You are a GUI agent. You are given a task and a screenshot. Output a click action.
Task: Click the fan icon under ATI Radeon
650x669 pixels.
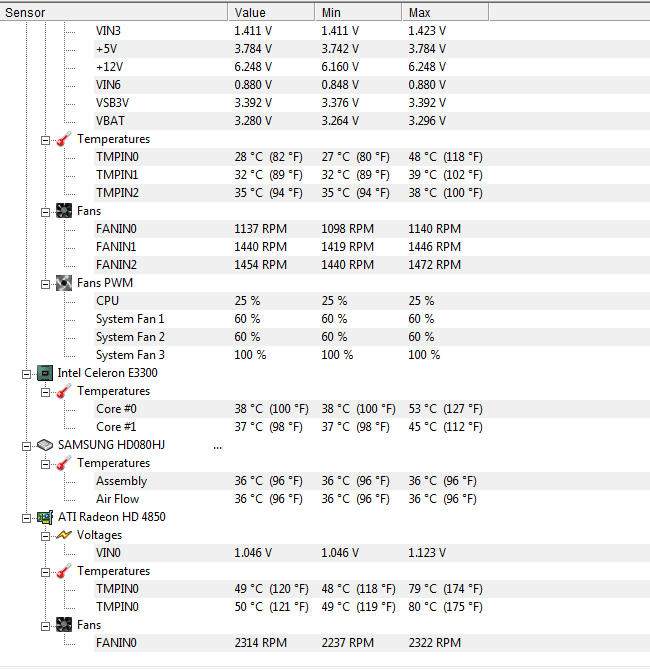point(64,625)
